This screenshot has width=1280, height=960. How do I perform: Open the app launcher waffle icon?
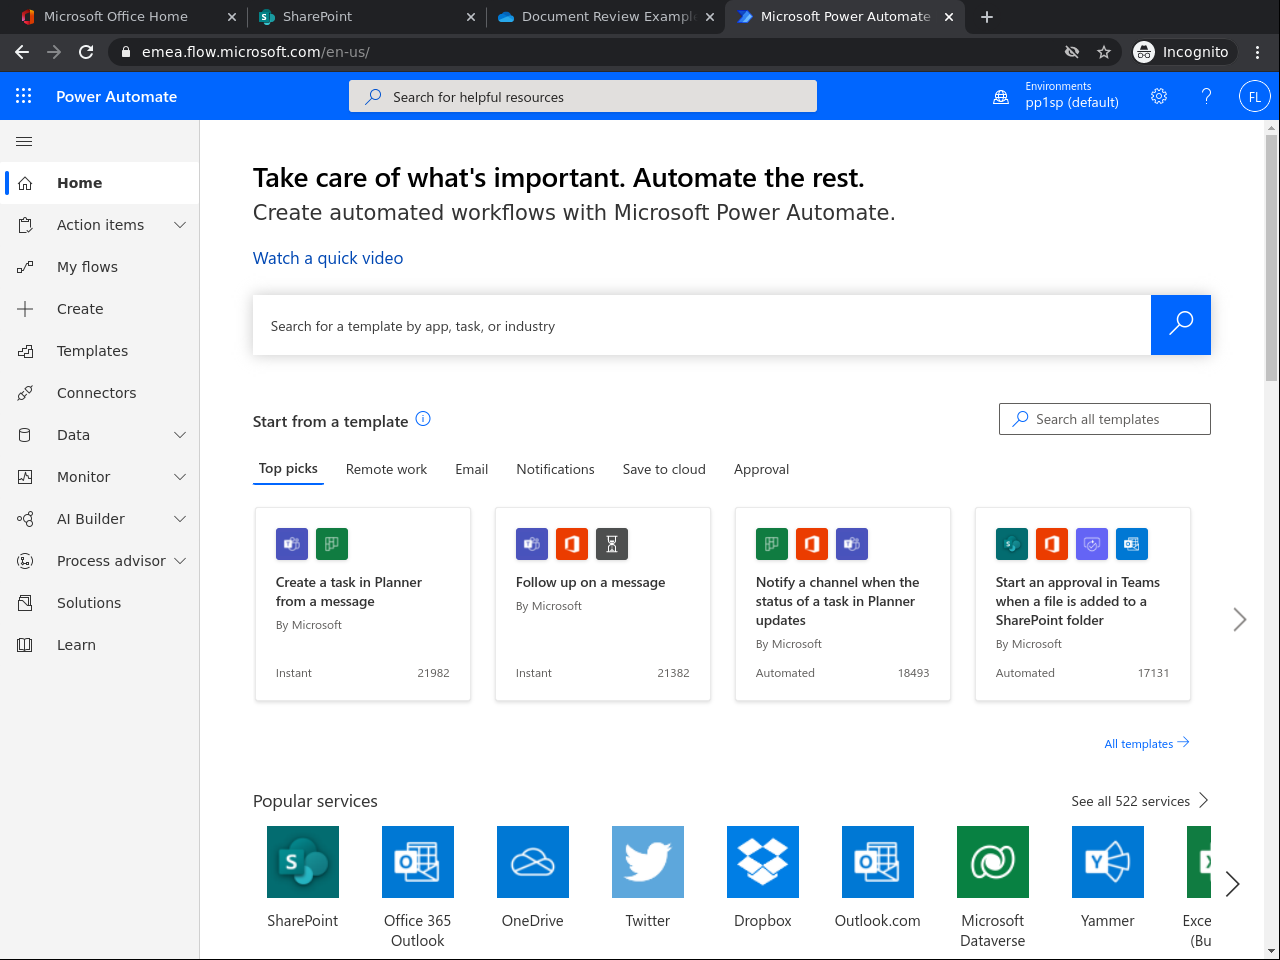coord(24,96)
